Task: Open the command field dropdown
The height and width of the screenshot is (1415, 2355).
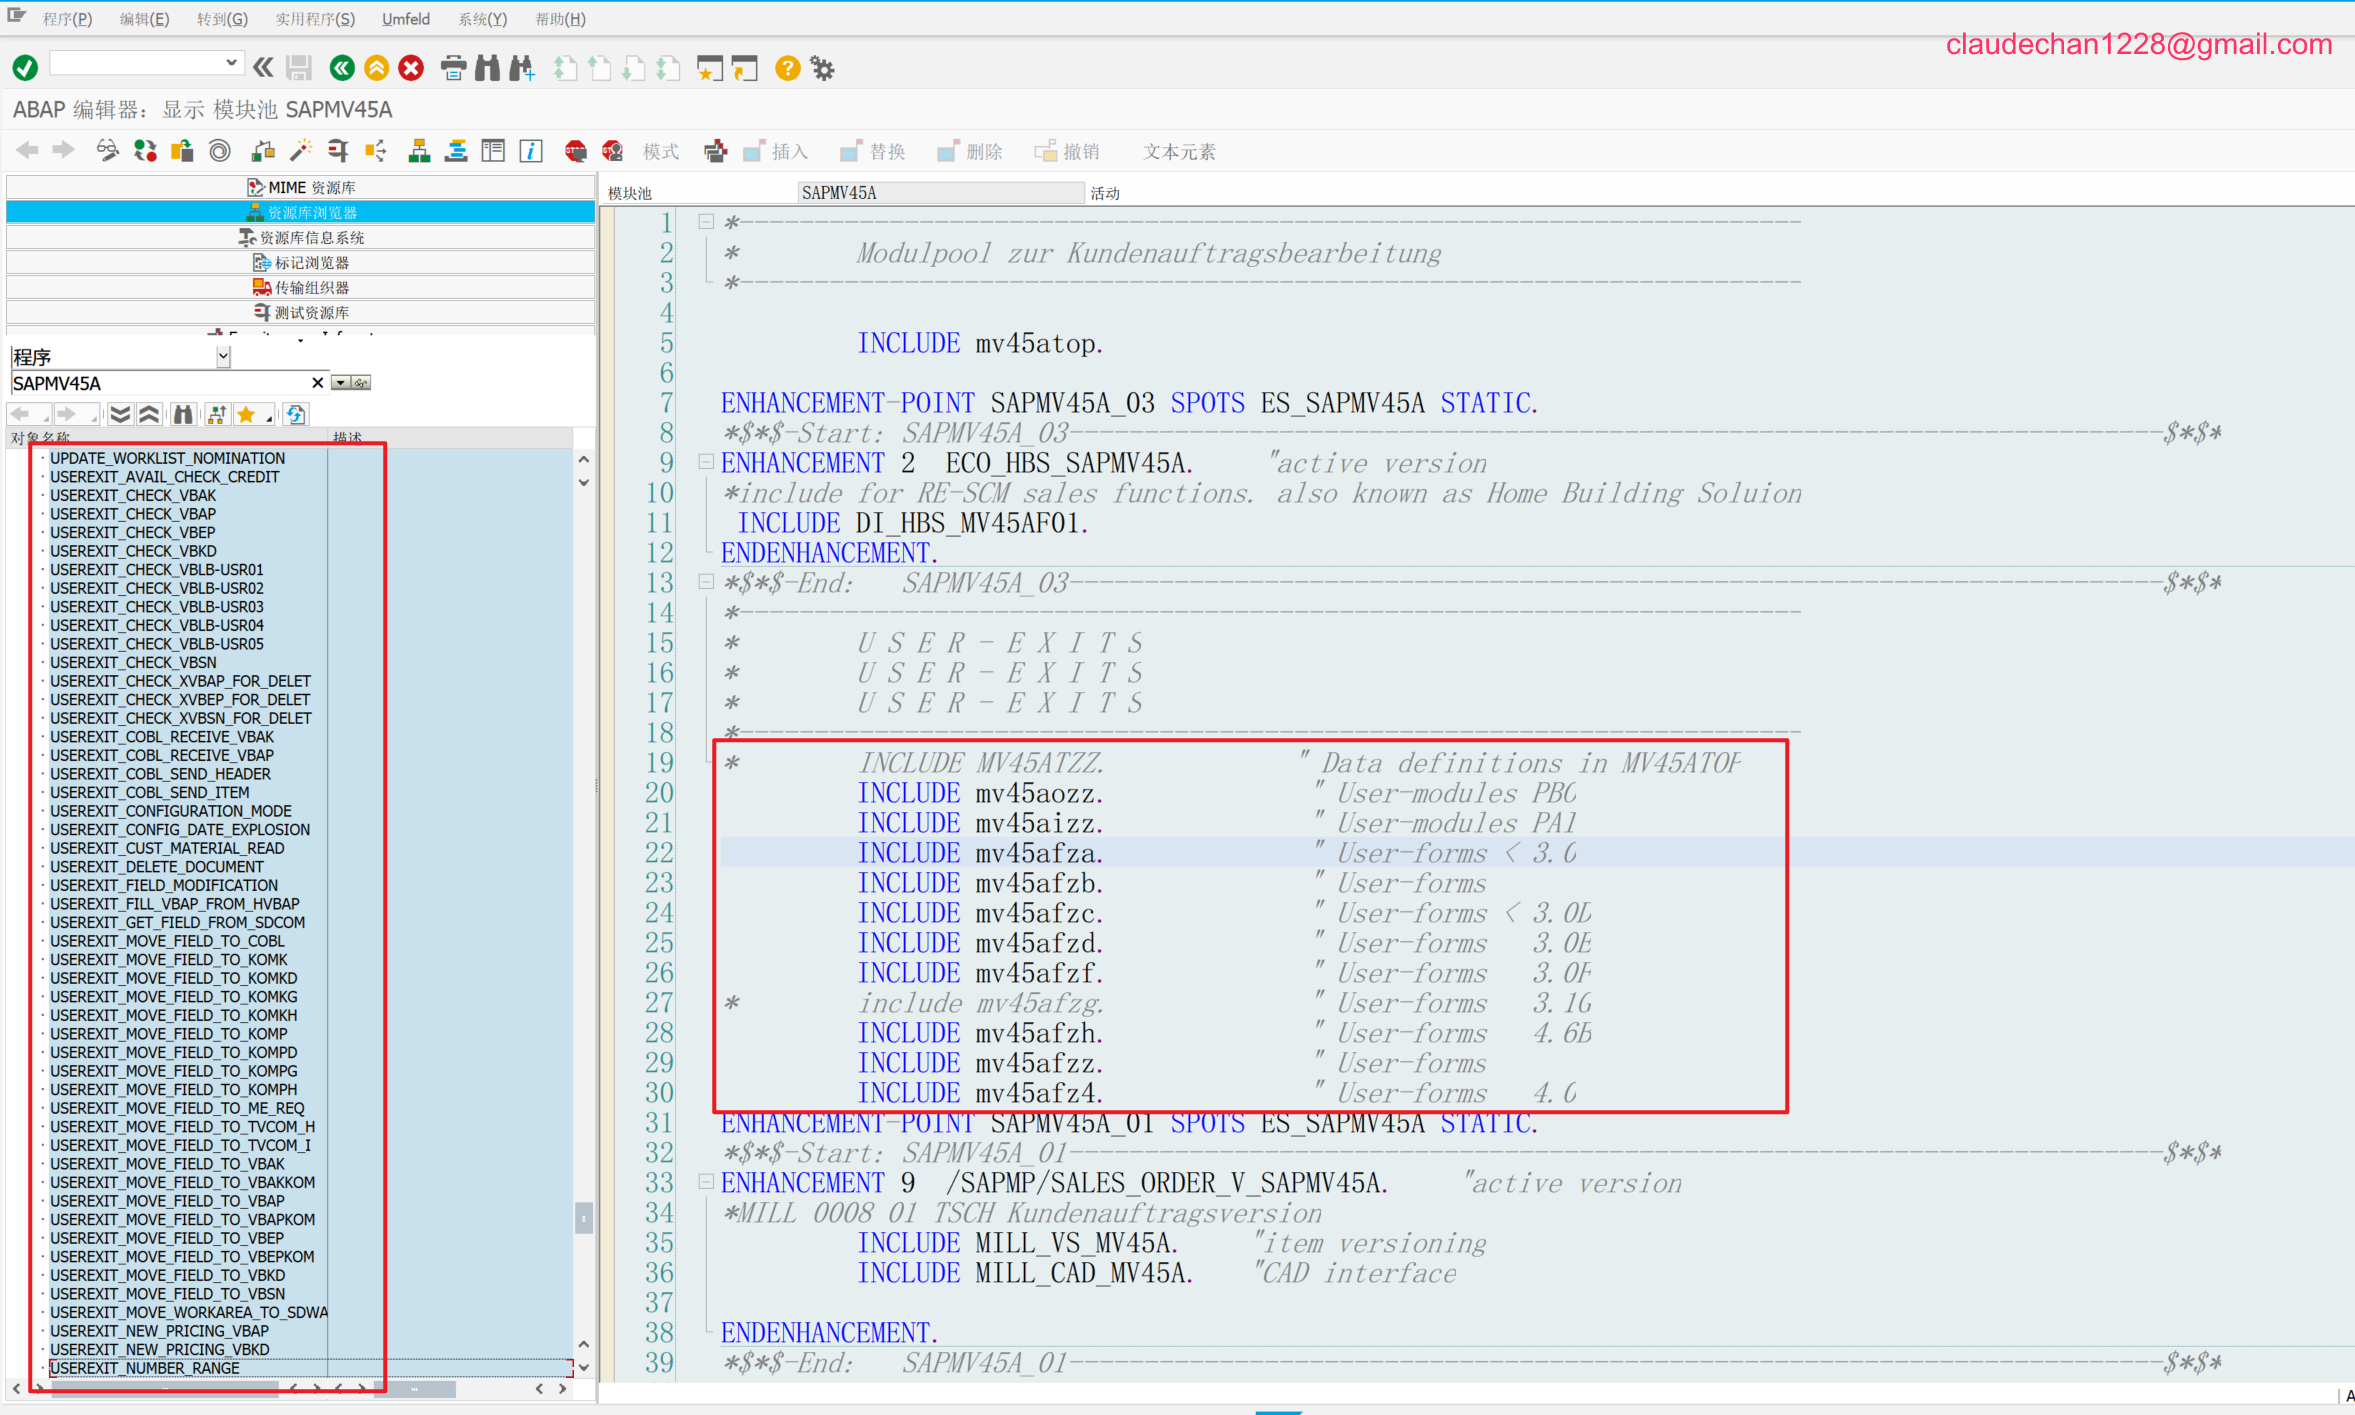Action: point(231,63)
